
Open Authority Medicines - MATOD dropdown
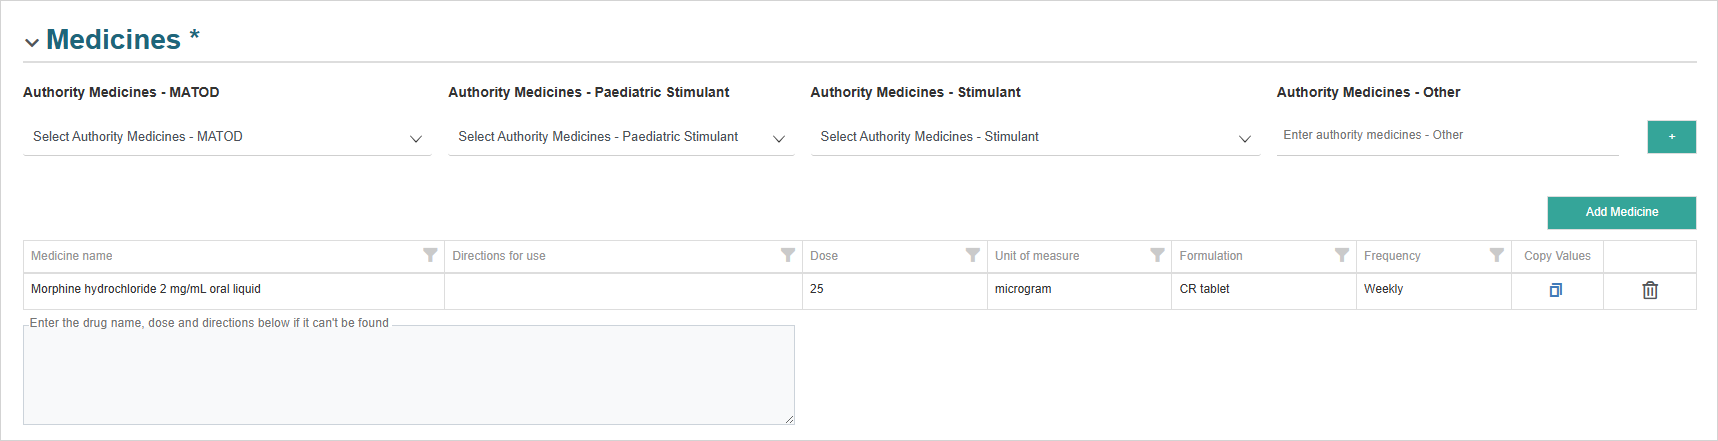coord(227,137)
